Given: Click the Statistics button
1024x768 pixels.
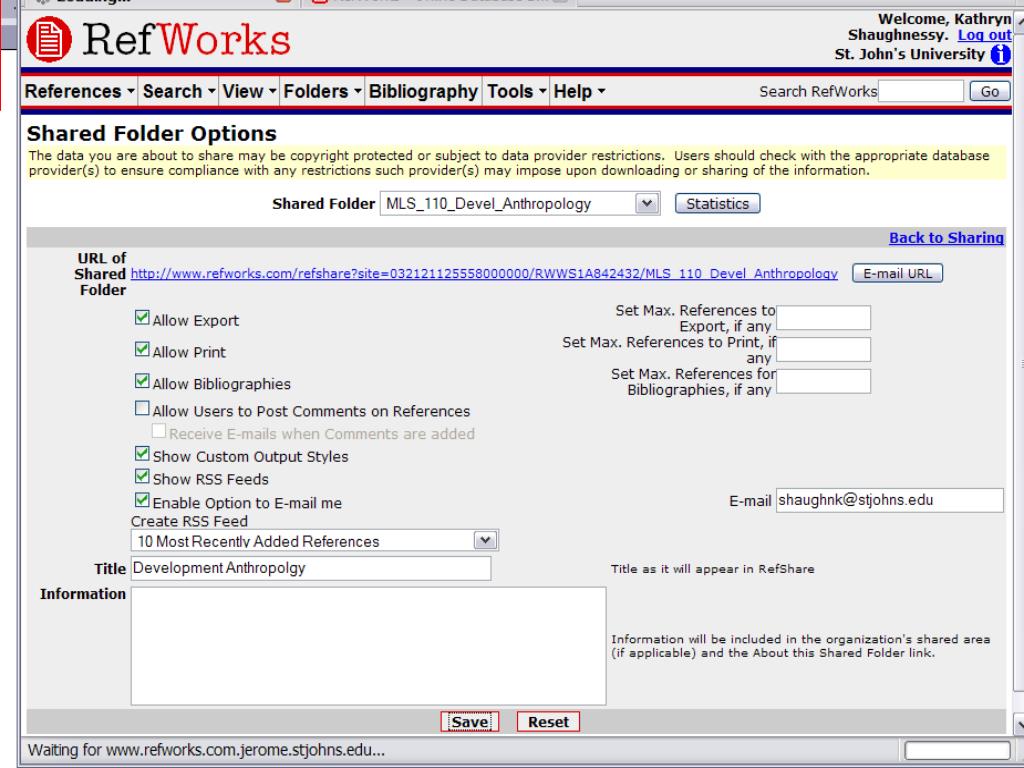Looking at the screenshot, I should pyautogui.click(x=717, y=204).
